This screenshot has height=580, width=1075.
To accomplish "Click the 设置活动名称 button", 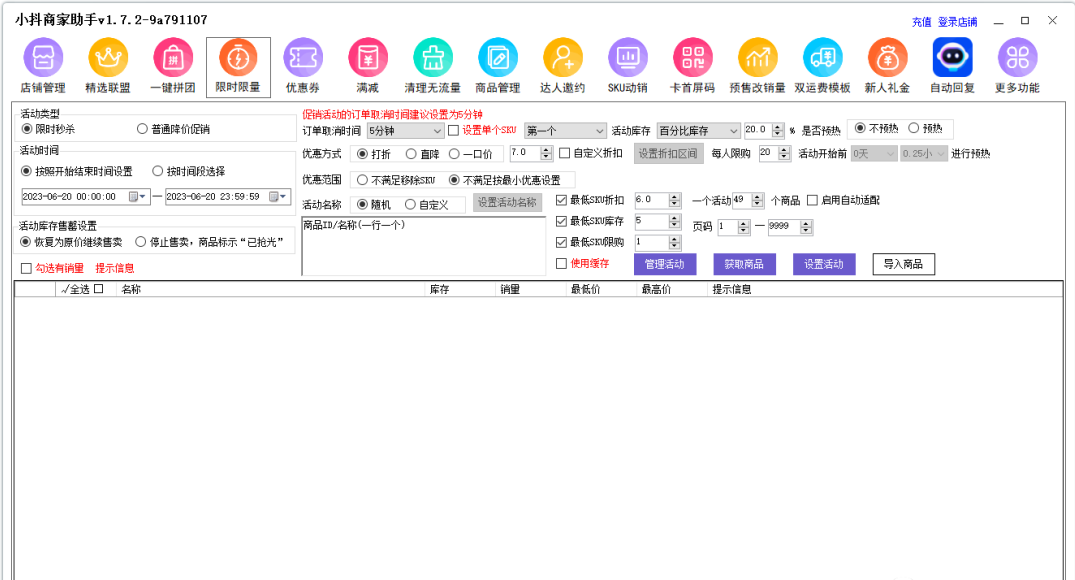I will pos(507,203).
